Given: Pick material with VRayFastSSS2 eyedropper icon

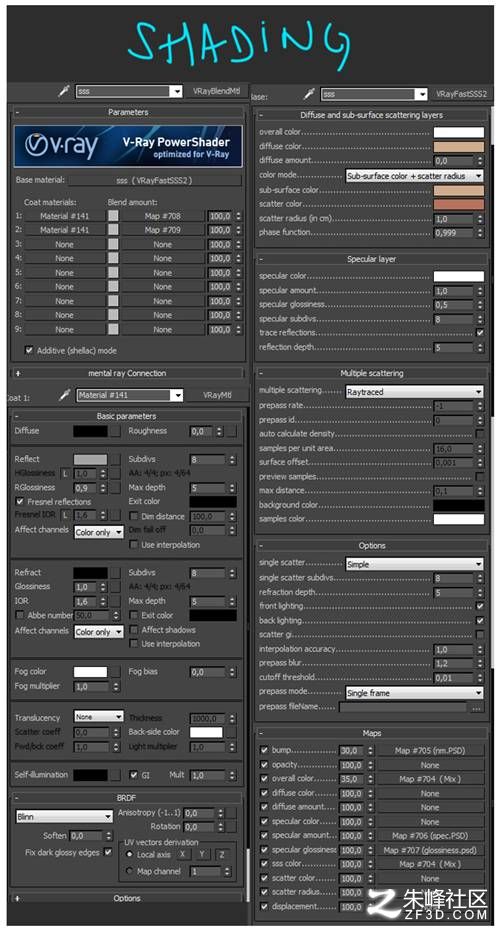Looking at the screenshot, I should click(309, 94).
